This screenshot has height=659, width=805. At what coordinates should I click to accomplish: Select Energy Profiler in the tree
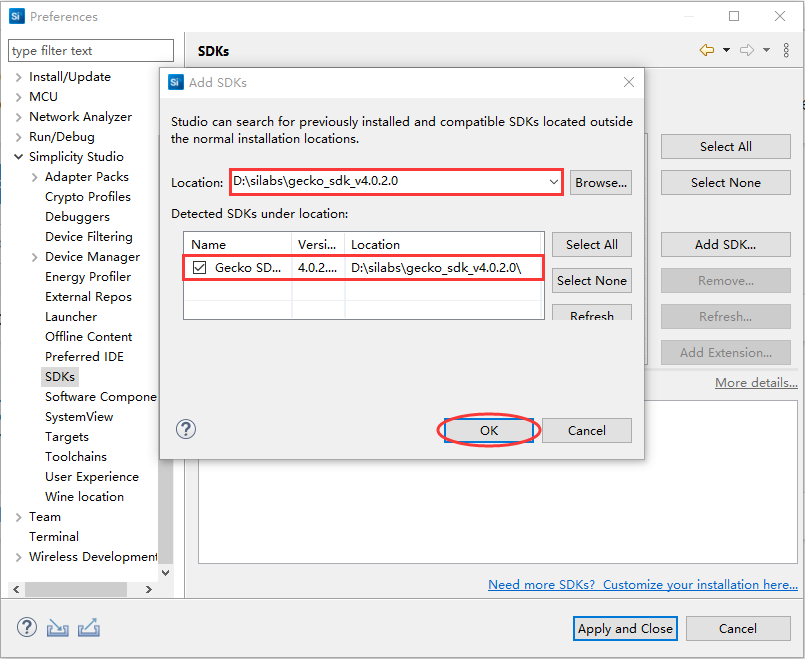pos(88,277)
